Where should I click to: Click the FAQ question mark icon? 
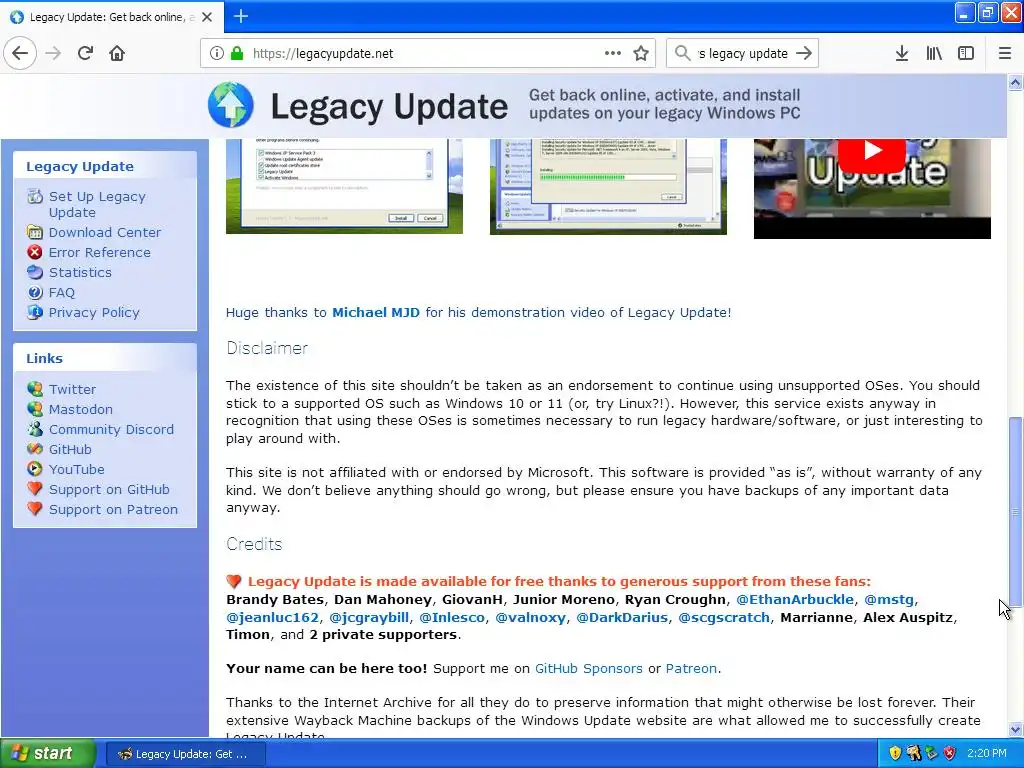pyautogui.click(x=35, y=293)
